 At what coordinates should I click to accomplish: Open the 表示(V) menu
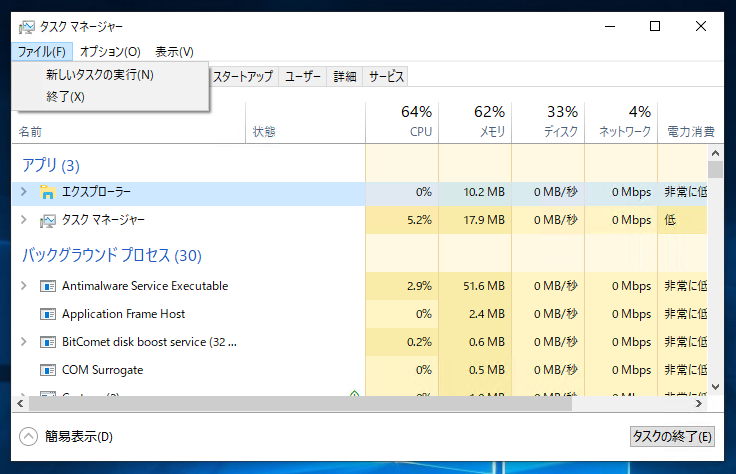click(174, 52)
